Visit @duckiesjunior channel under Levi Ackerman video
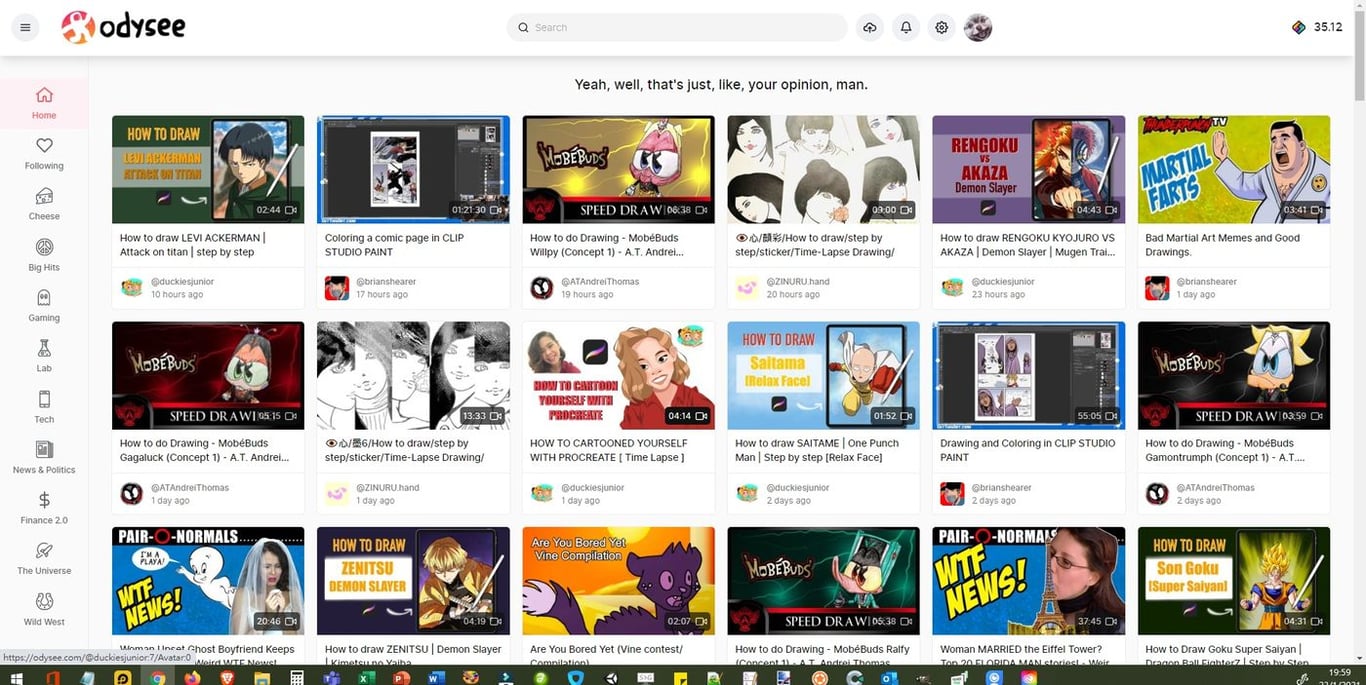Viewport: 1366px width, 685px height. [x=183, y=282]
